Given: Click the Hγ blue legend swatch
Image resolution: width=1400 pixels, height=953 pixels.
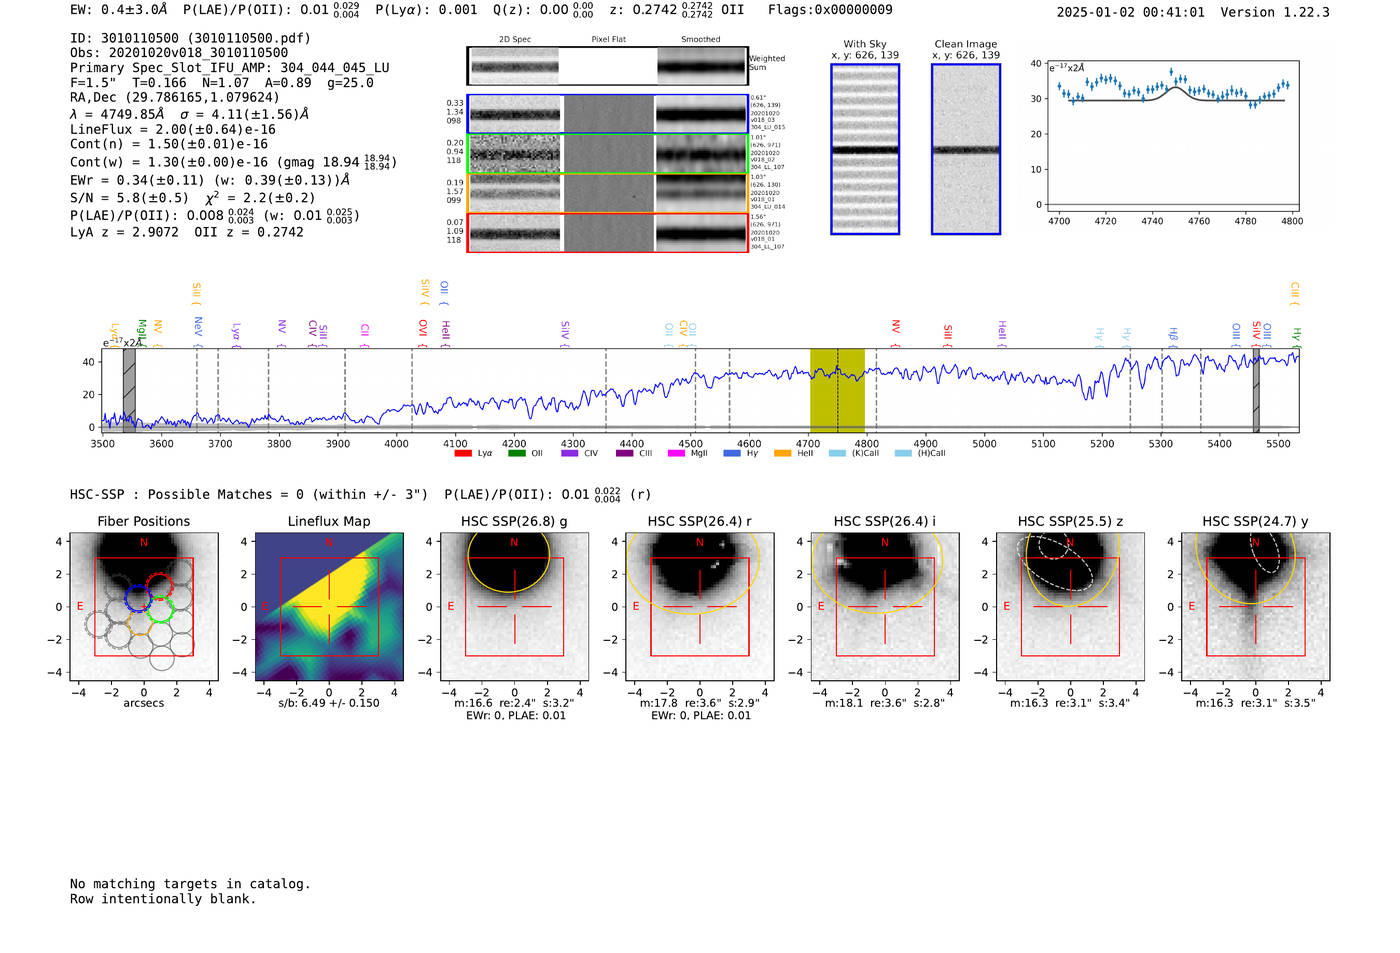Looking at the screenshot, I should click(732, 454).
